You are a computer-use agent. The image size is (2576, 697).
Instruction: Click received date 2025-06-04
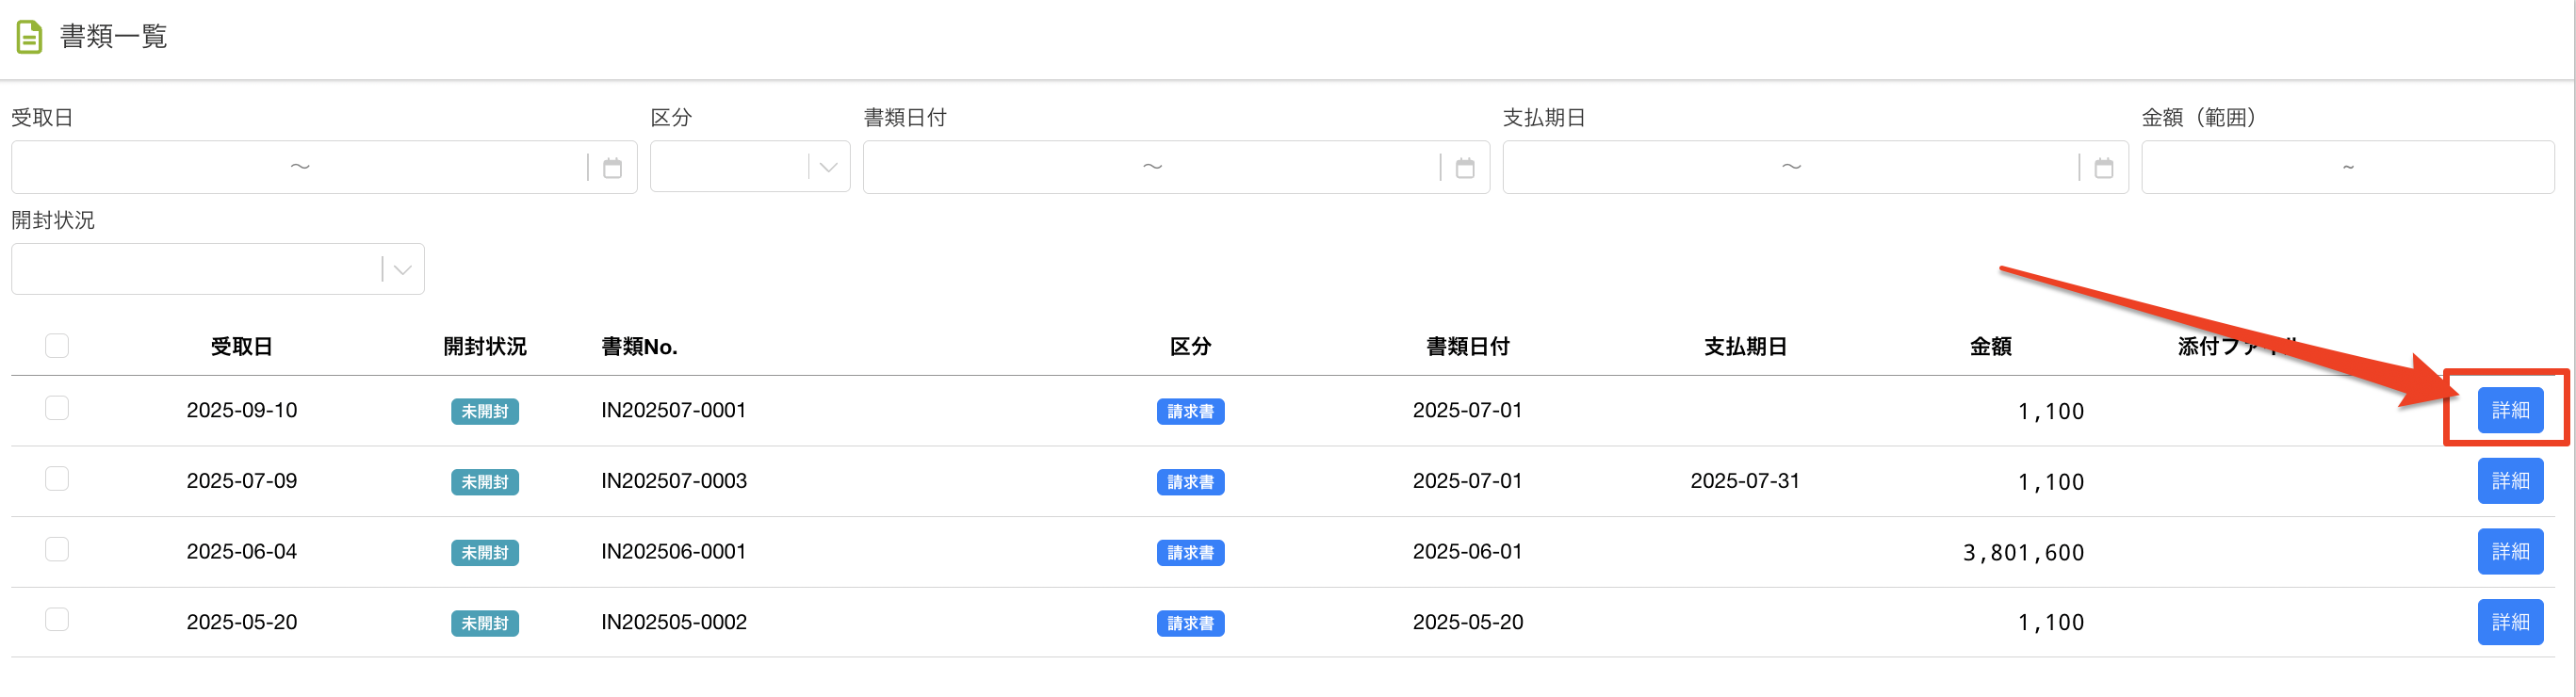(x=242, y=552)
